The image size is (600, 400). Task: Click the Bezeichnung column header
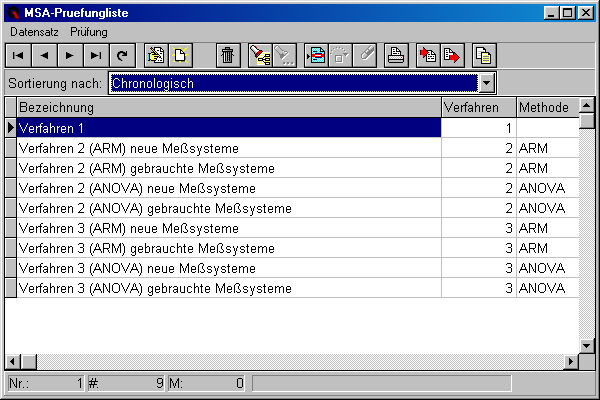(228, 107)
